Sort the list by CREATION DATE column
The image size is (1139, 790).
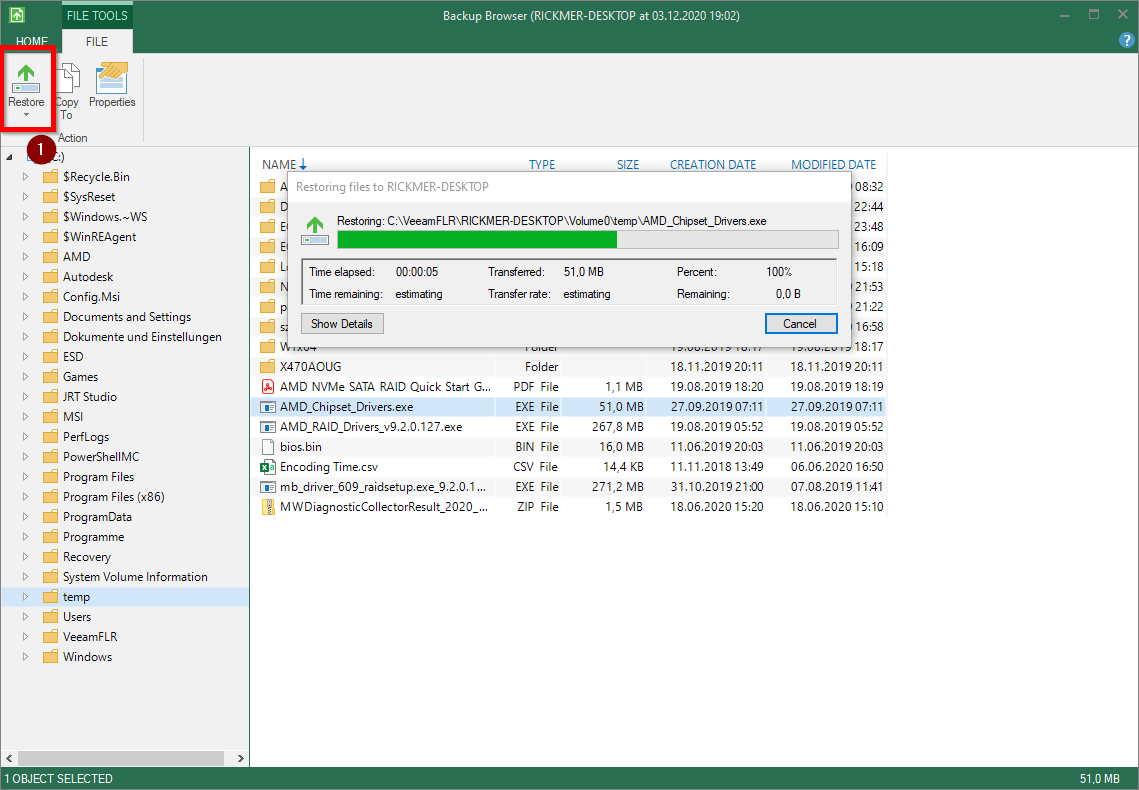tap(713, 165)
